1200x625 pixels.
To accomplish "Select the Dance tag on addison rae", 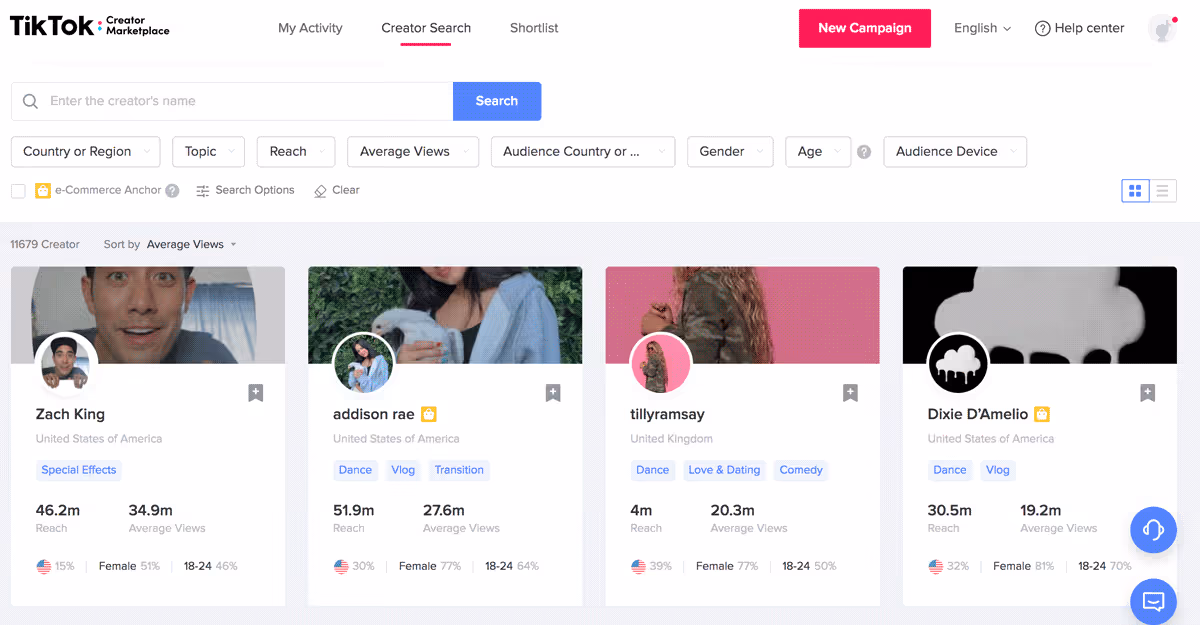I will point(355,470).
